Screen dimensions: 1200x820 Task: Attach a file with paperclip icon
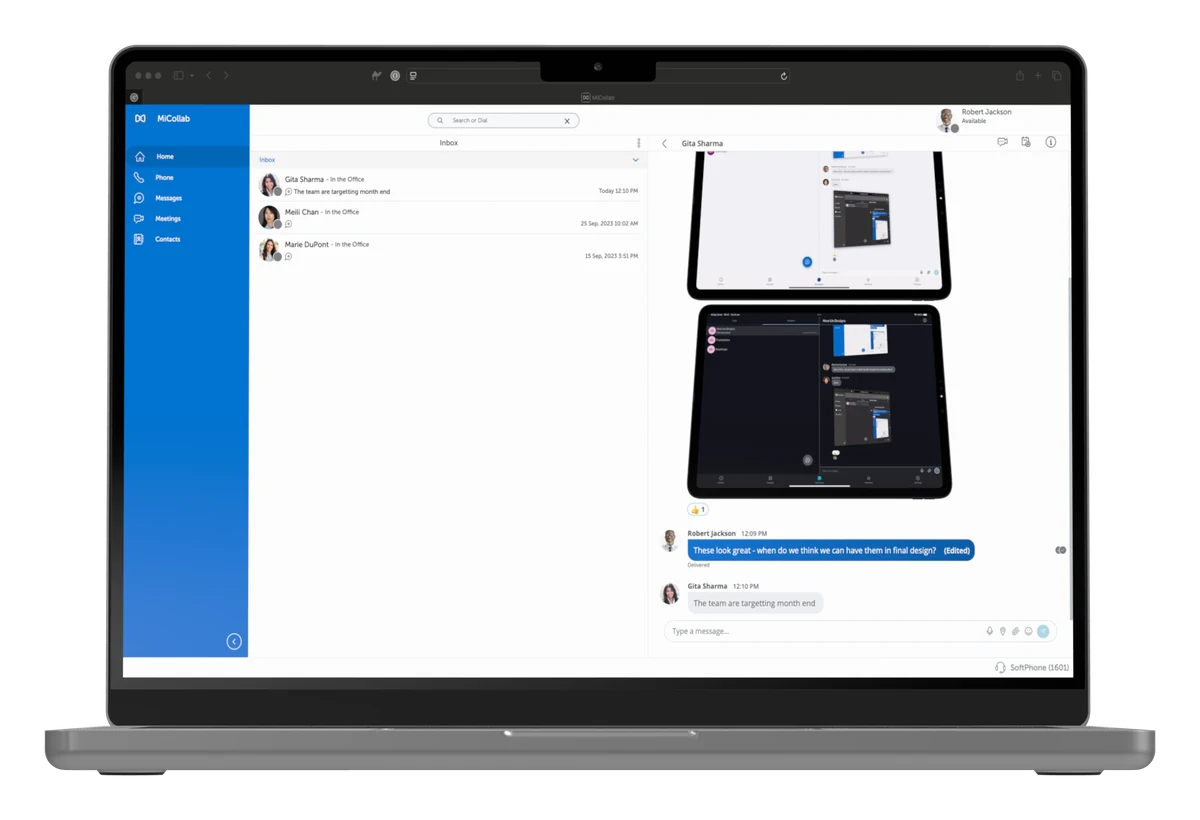[1016, 631]
